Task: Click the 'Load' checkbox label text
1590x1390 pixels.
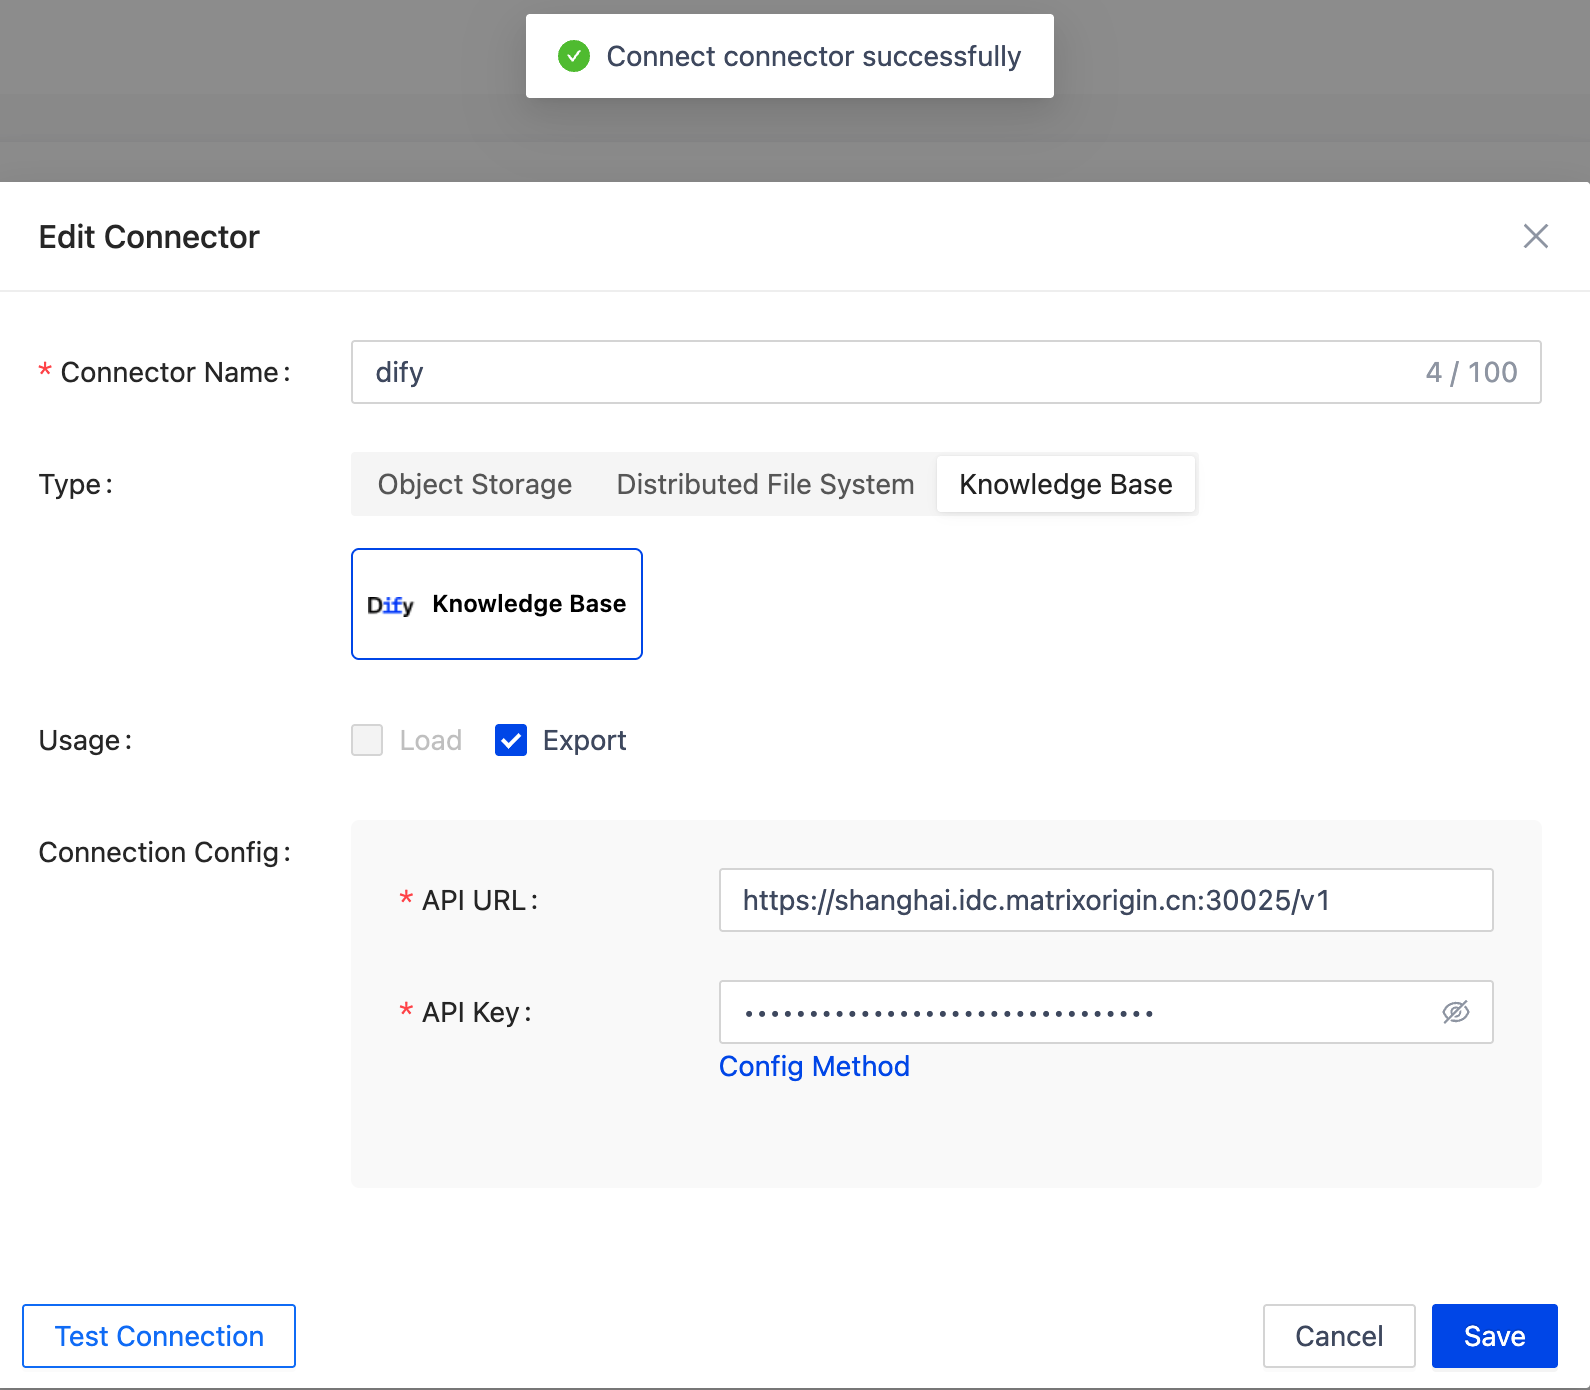Action: 430,740
